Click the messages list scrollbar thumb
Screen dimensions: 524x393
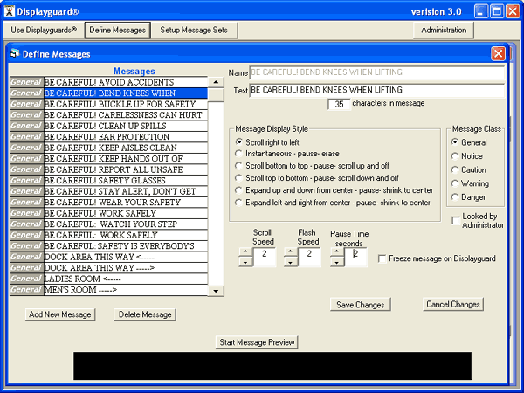tap(216, 94)
